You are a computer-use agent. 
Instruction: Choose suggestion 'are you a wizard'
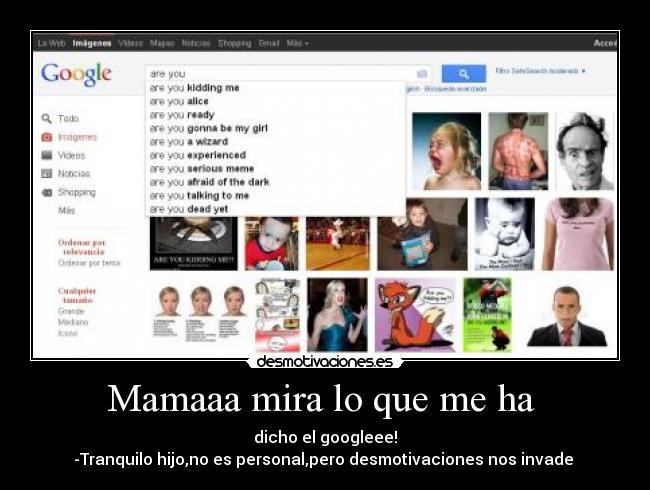[x=275, y=142]
